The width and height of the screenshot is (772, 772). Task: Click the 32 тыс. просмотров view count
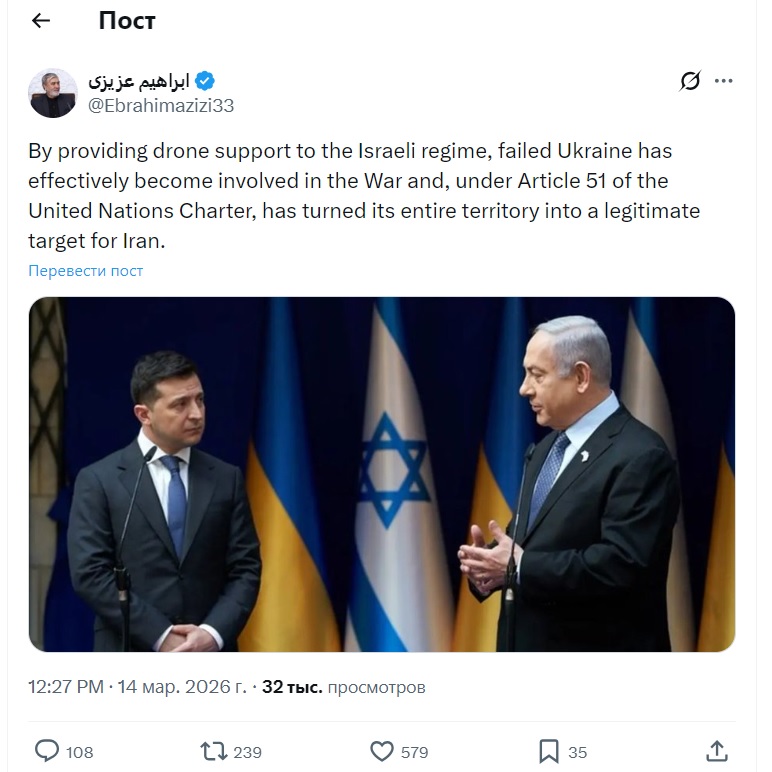343,688
